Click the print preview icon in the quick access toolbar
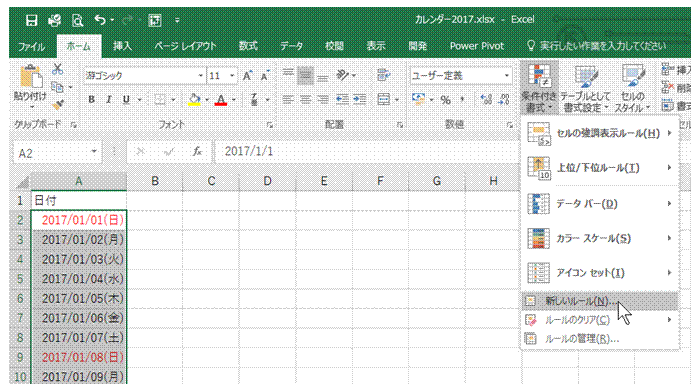This screenshot has width=698, height=389. (x=77, y=20)
